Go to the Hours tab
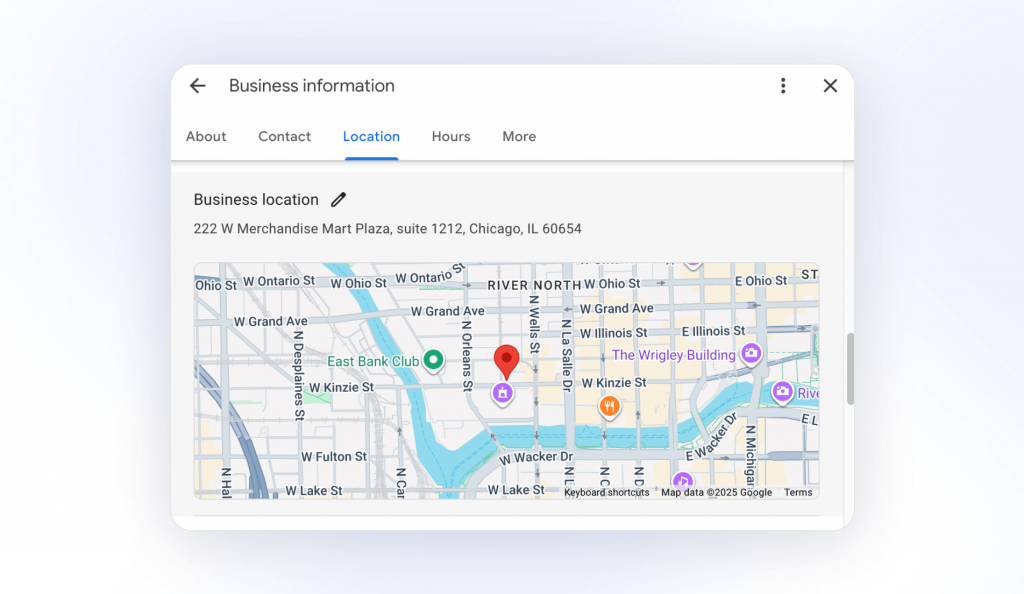Screen dimensions: 1024x594 coord(451,137)
